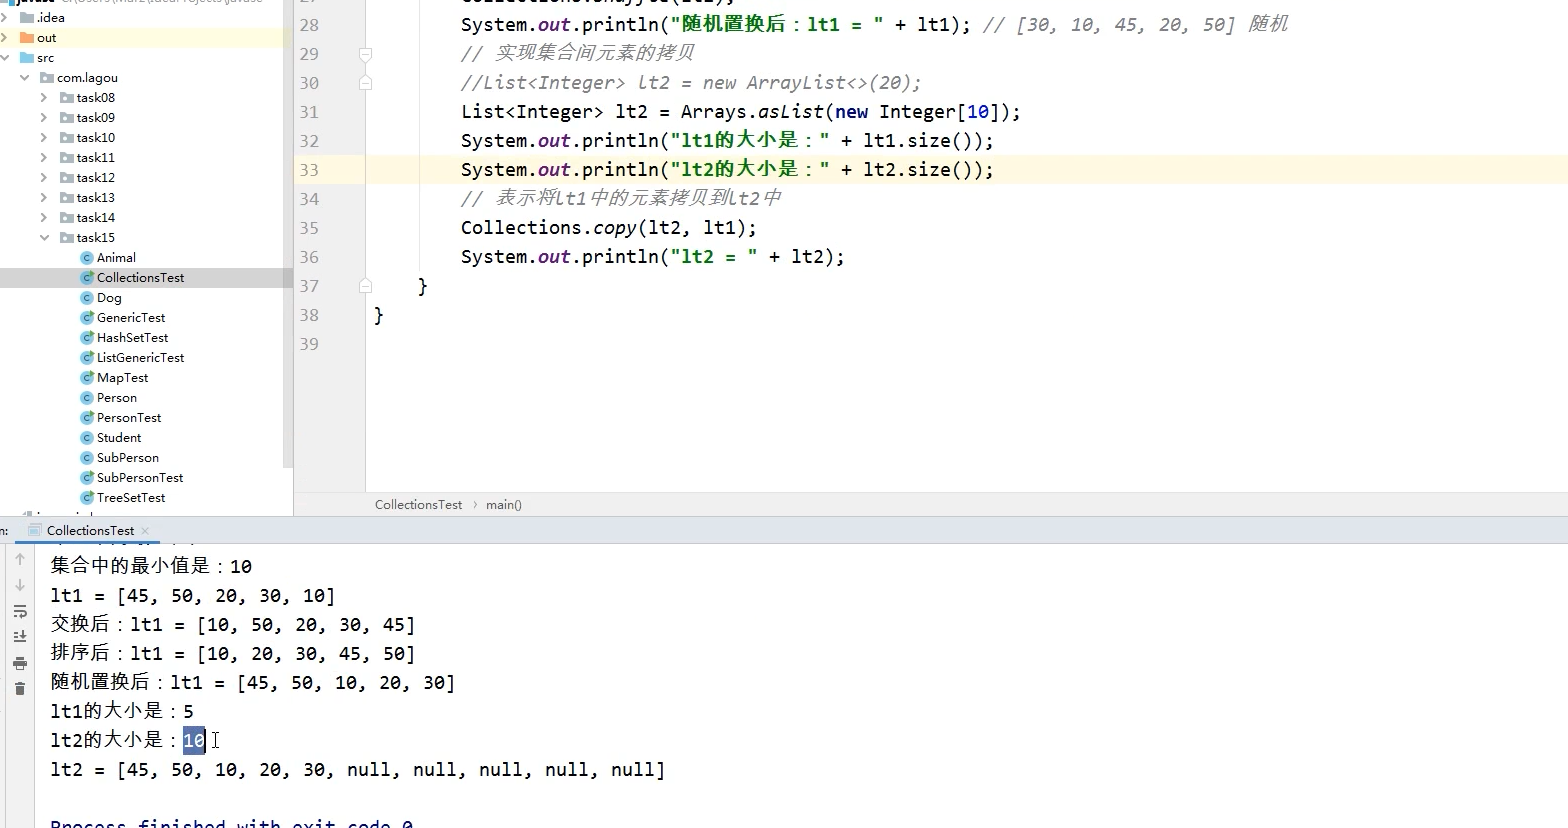Image resolution: width=1568 pixels, height=828 pixels.
Task: Expand the task12 package
Action: (x=44, y=178)
